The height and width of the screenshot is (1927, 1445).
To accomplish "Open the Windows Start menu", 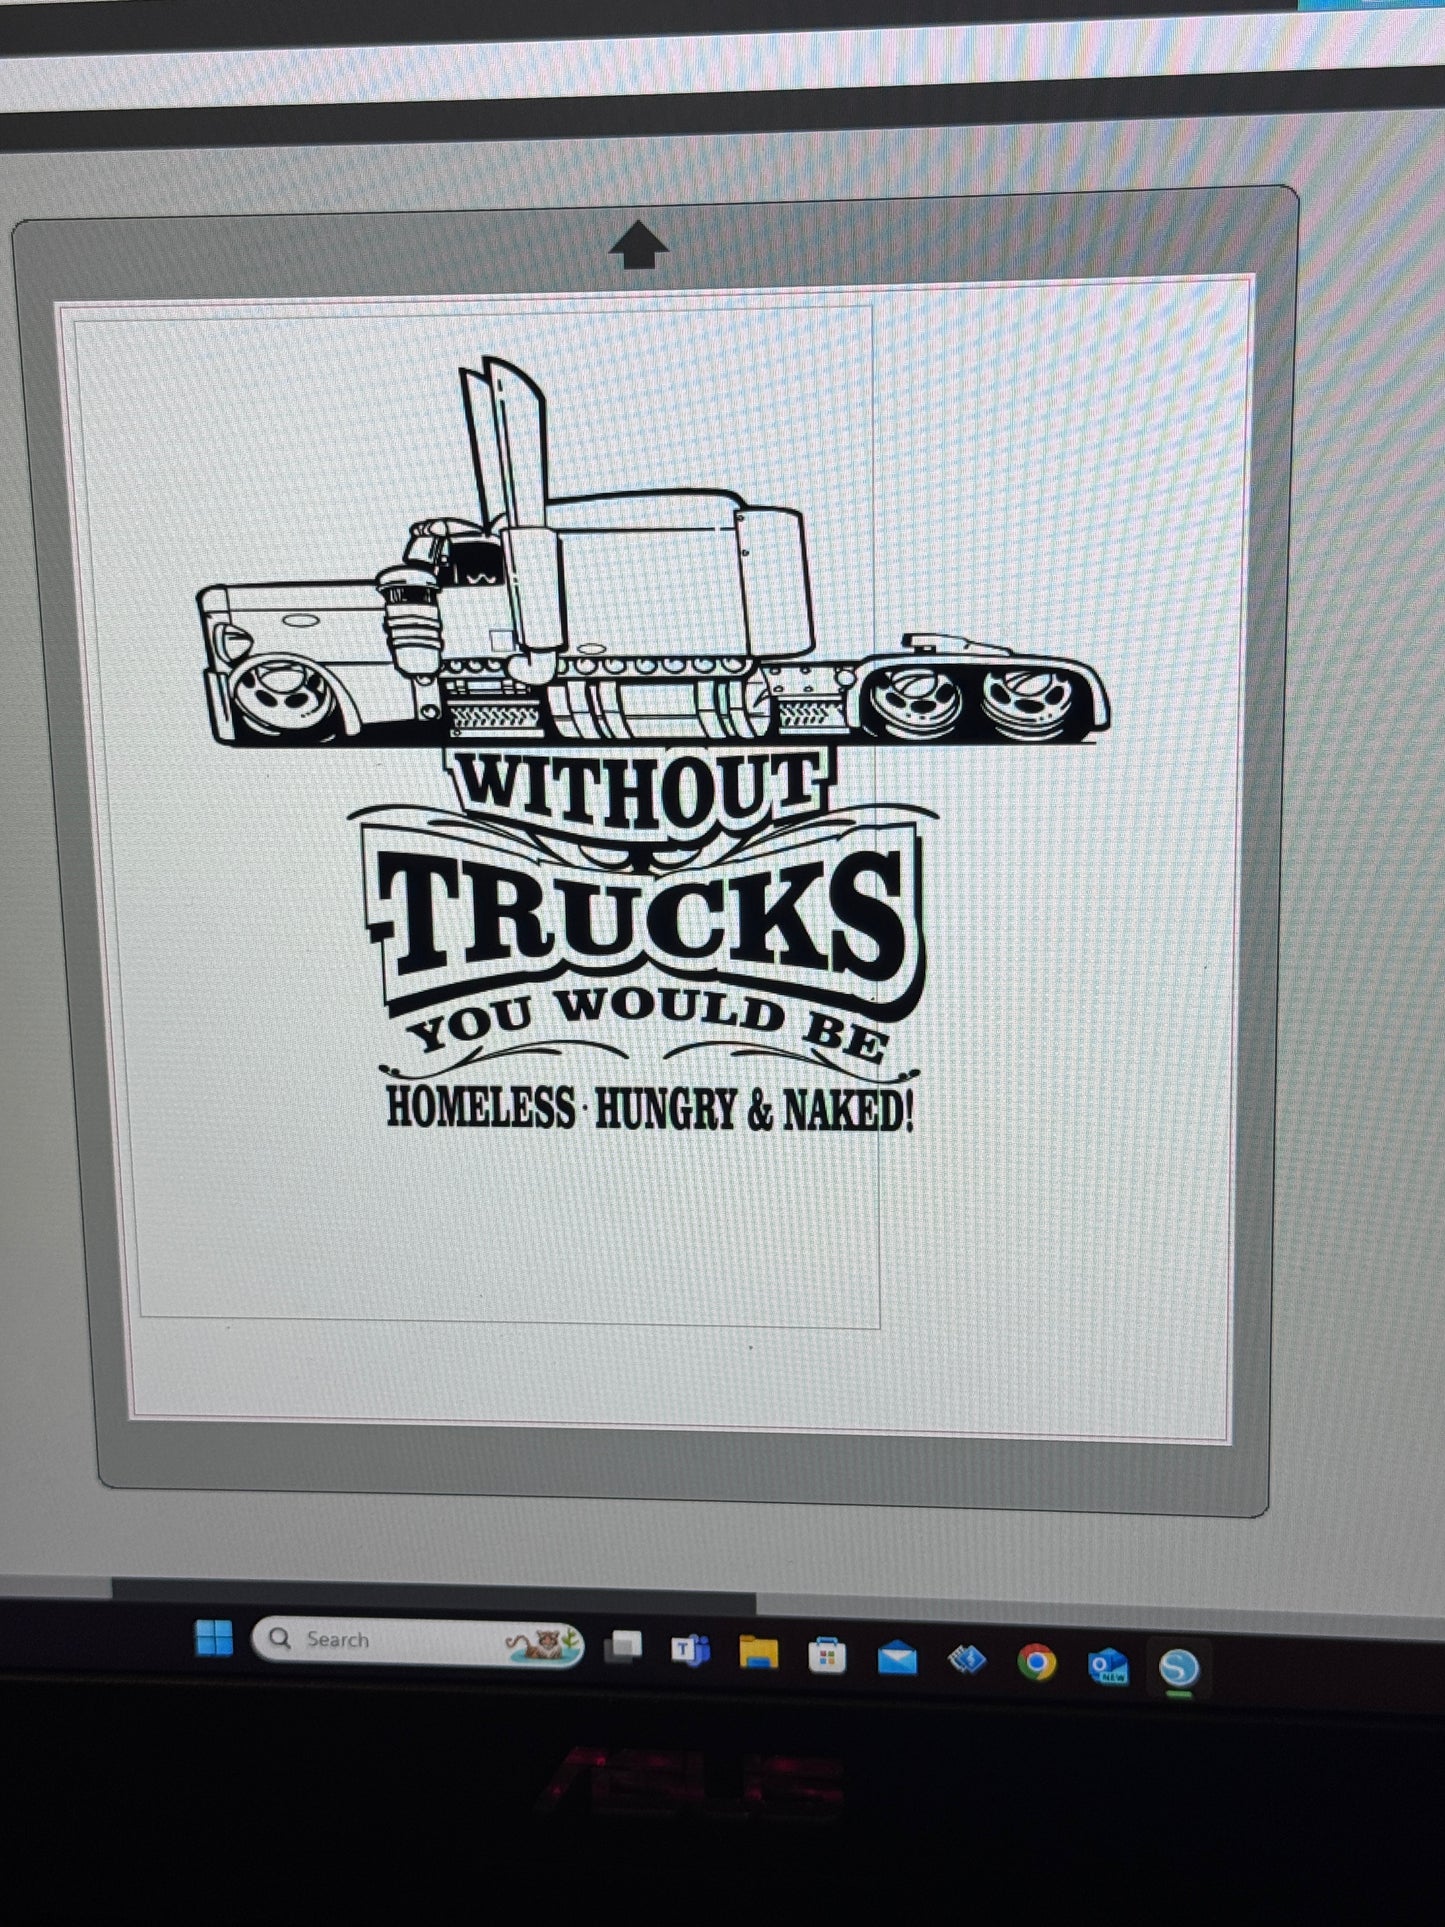I will coord(213,1638).
